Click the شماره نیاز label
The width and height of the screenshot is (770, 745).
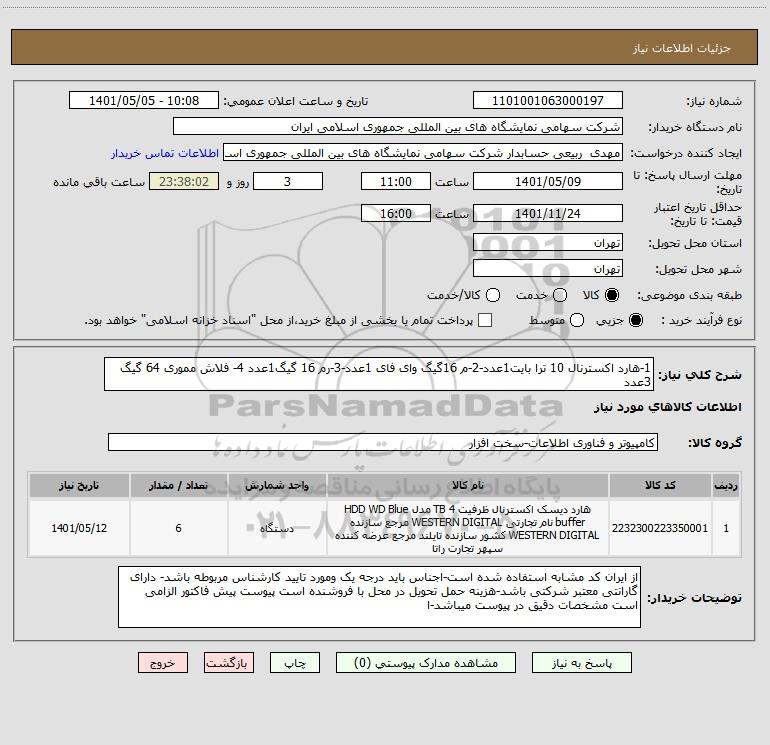pyautogui.click(x=714, y=102)
